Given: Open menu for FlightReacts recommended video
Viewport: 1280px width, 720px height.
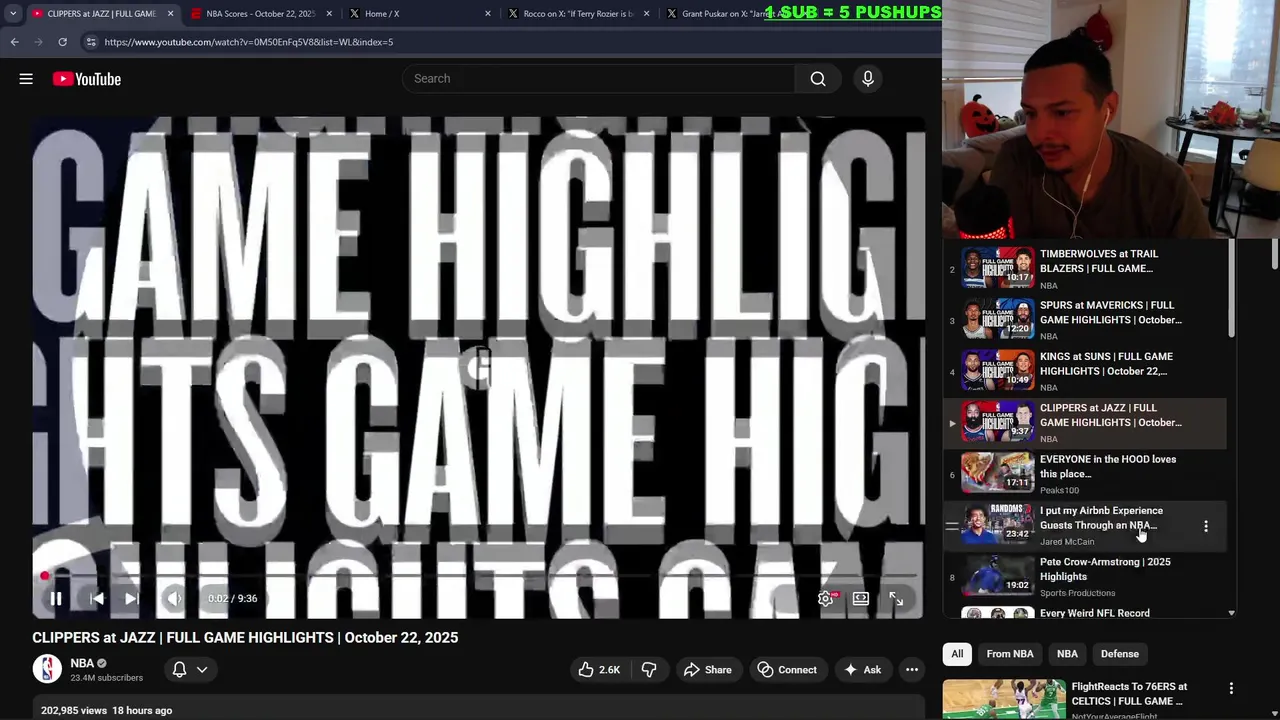Looking at the screenshot, I should click(x=1231, y=689).
